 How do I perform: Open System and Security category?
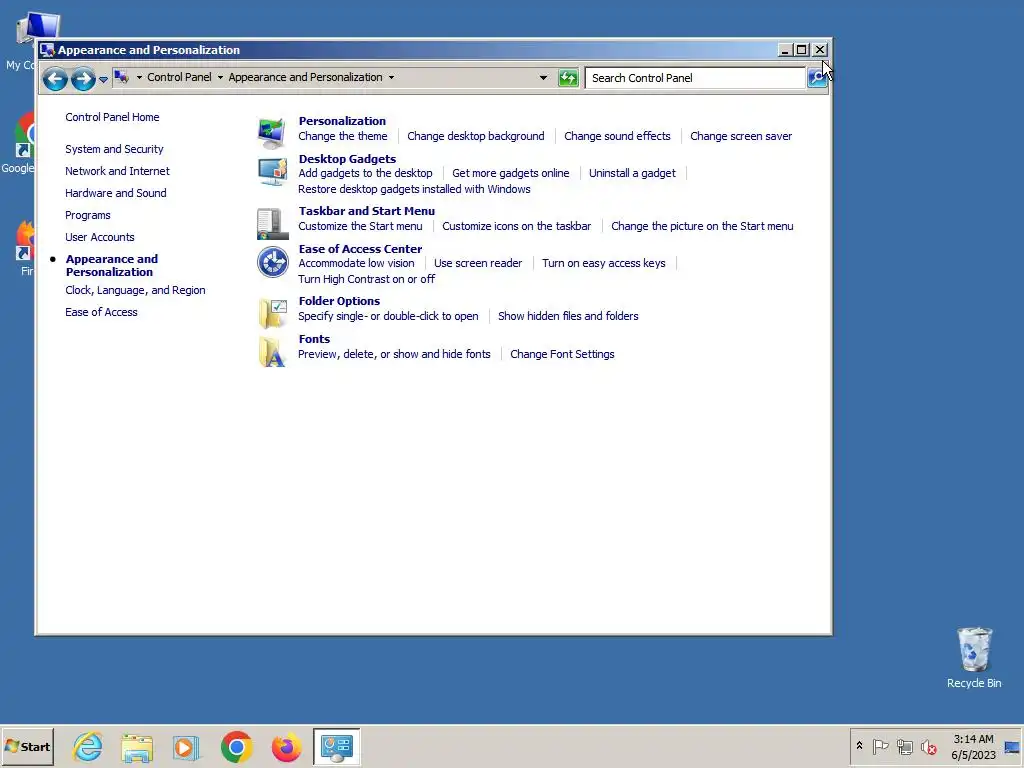(x=114, y=149)
